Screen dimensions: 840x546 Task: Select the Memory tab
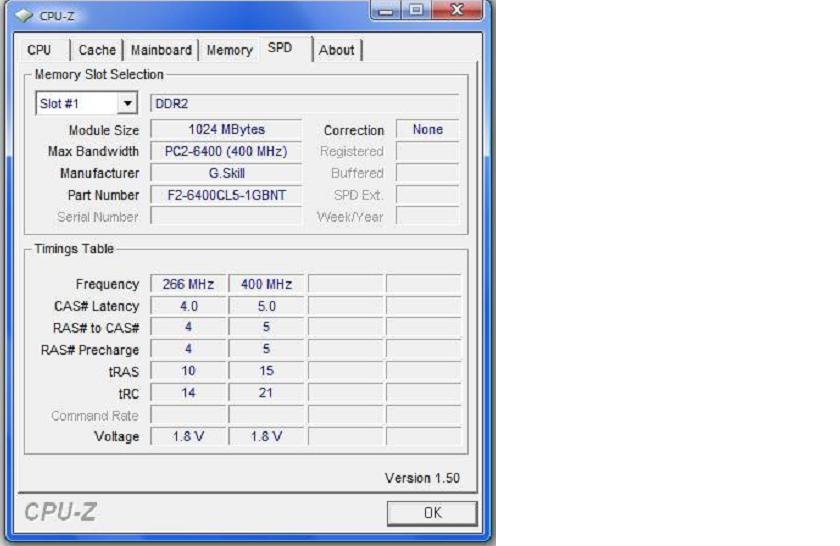coord(229,50)
